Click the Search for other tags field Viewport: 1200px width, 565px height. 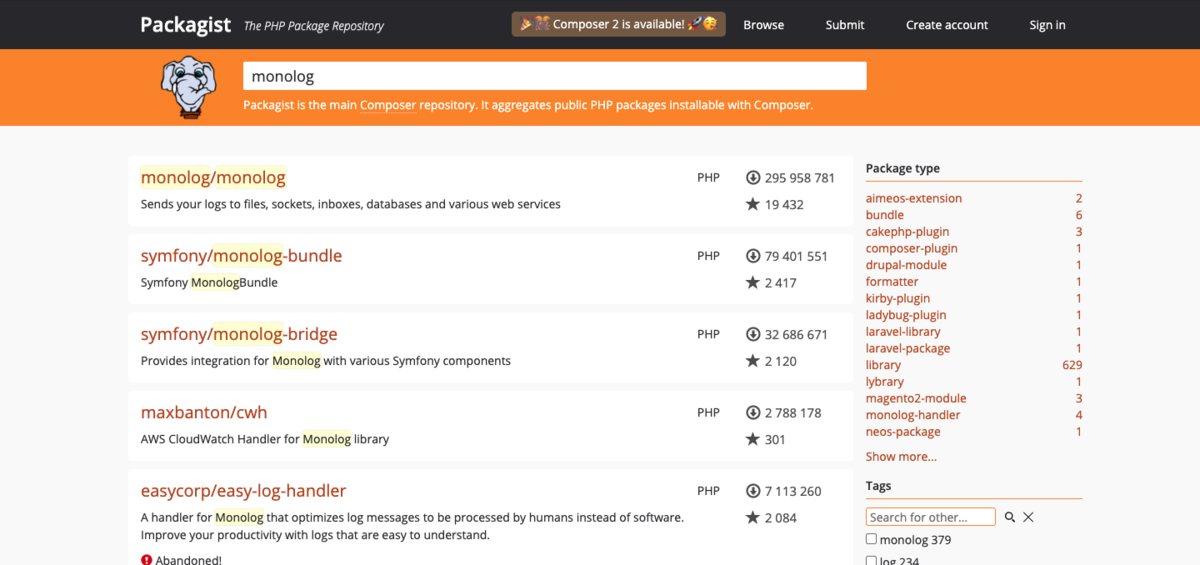[931, 517]
